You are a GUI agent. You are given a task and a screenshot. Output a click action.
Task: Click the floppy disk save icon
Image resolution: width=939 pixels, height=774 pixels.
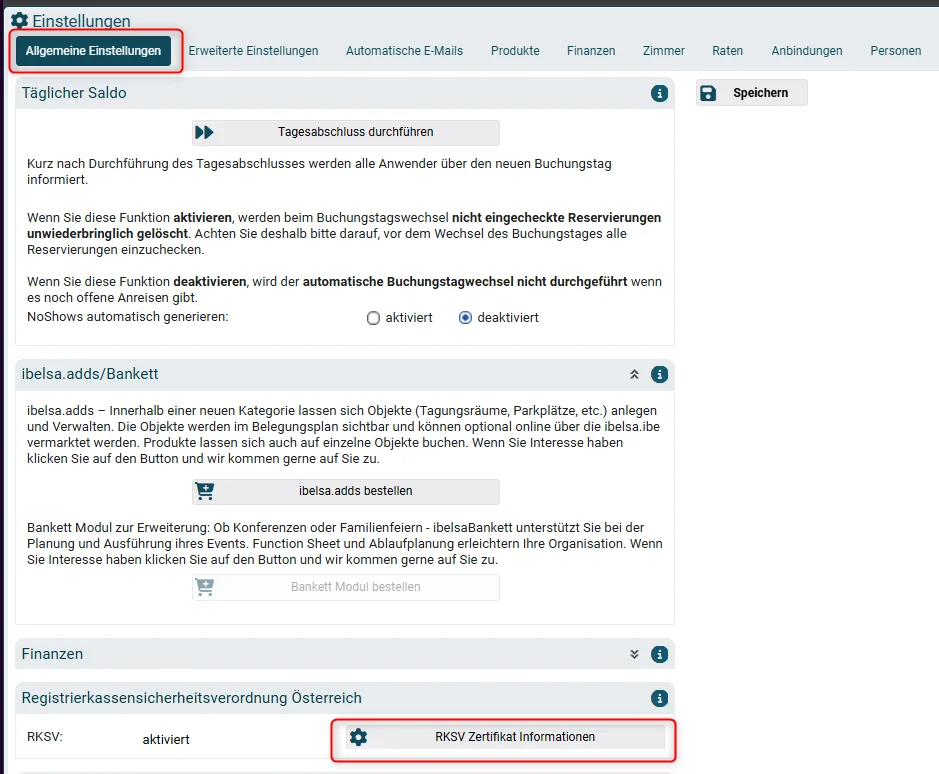(708, 93)
